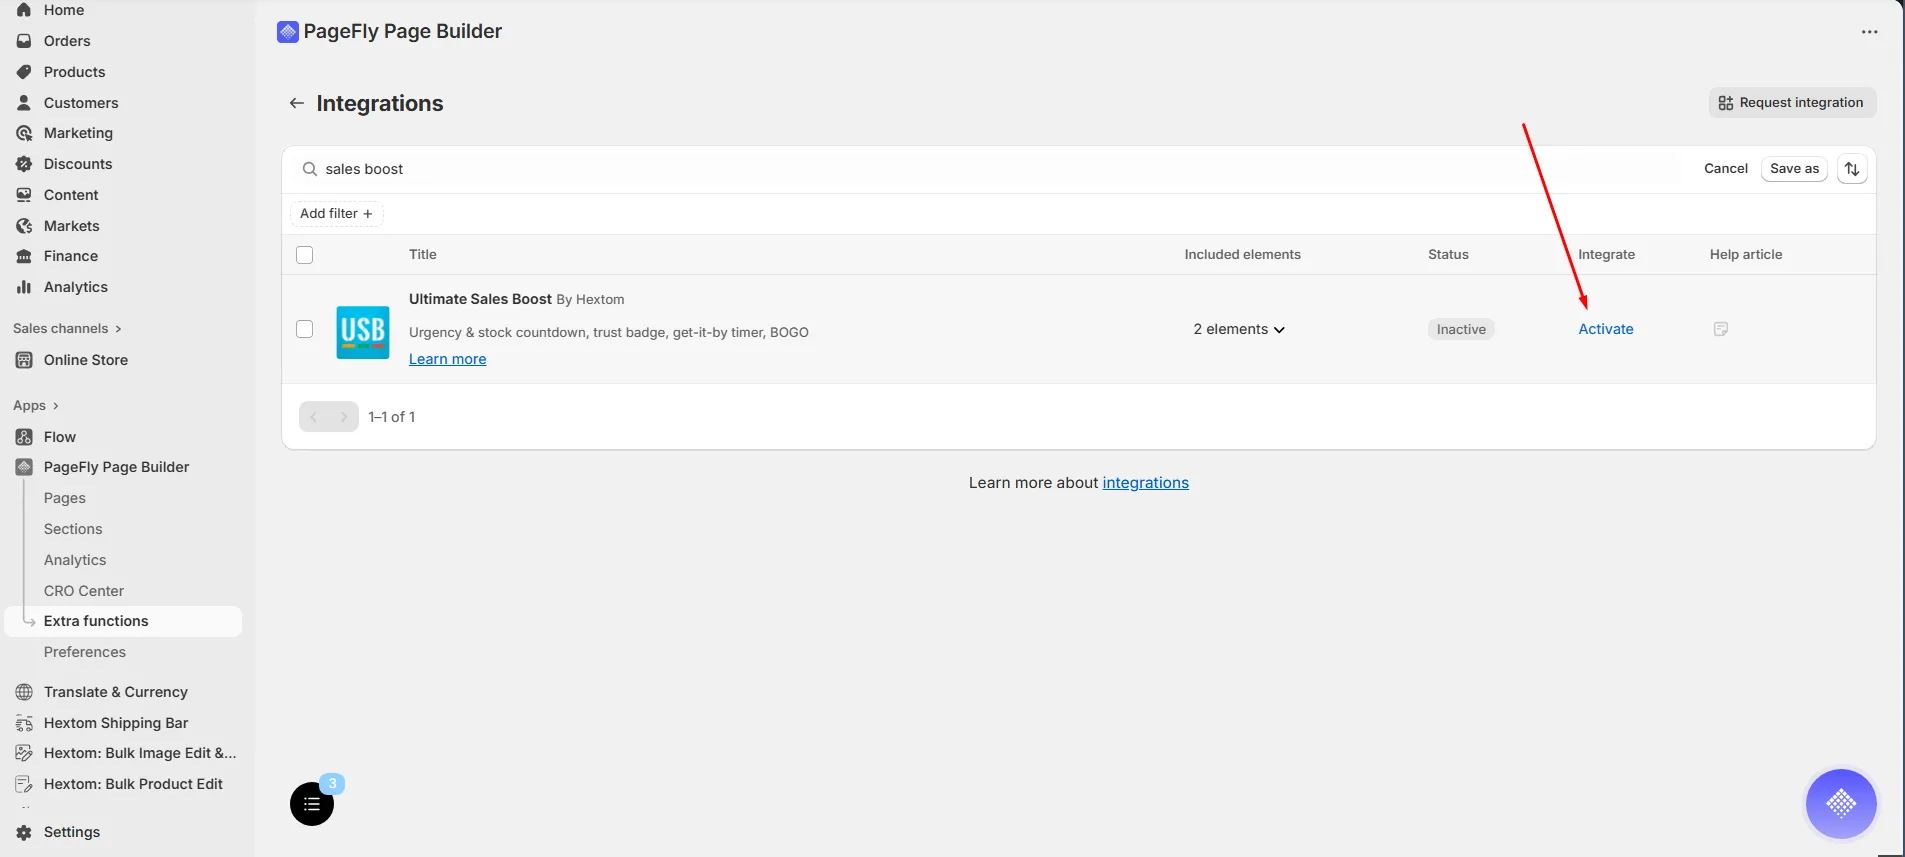Click the Hextom Bulk Product Edit icon
Screen dimensions: 1905x857
pos(24,784)
